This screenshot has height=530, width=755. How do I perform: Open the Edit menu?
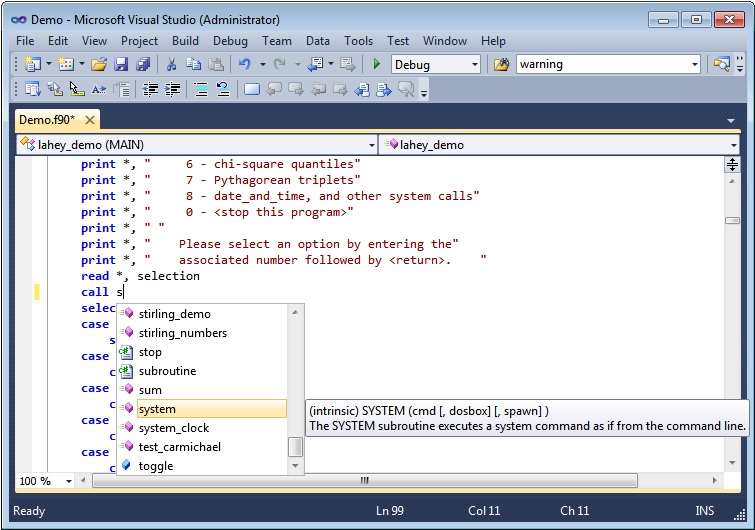click(58, 41)
